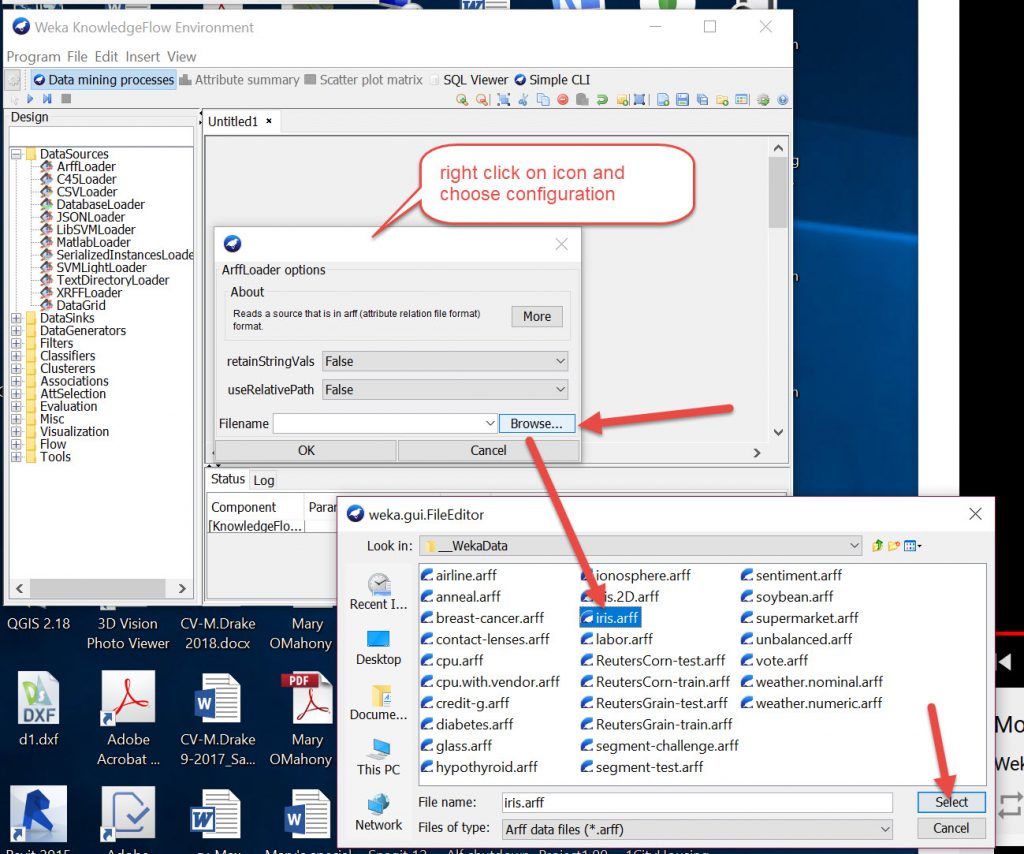
Task: Expand the DataSinks tree node
Action: tap(16, 318)
